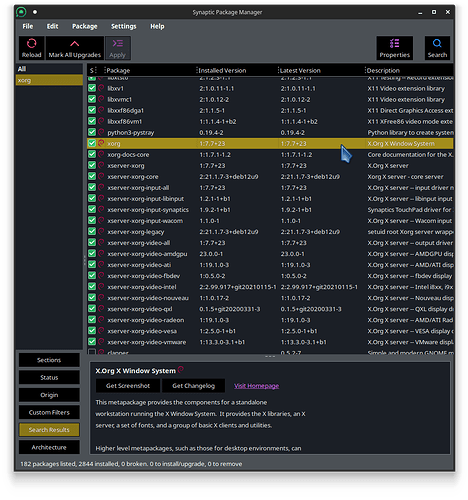
Task: Toggle the status checkbox for xorg
Action: pos(92,143)
